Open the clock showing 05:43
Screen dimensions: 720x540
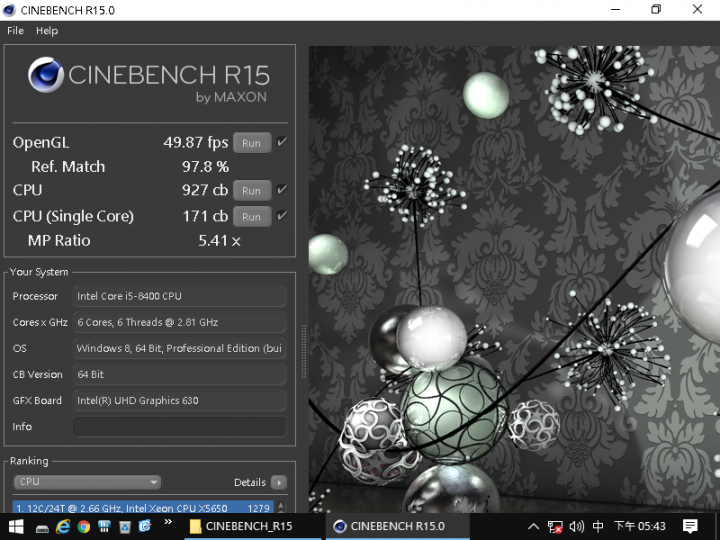(x=640, y=526)
